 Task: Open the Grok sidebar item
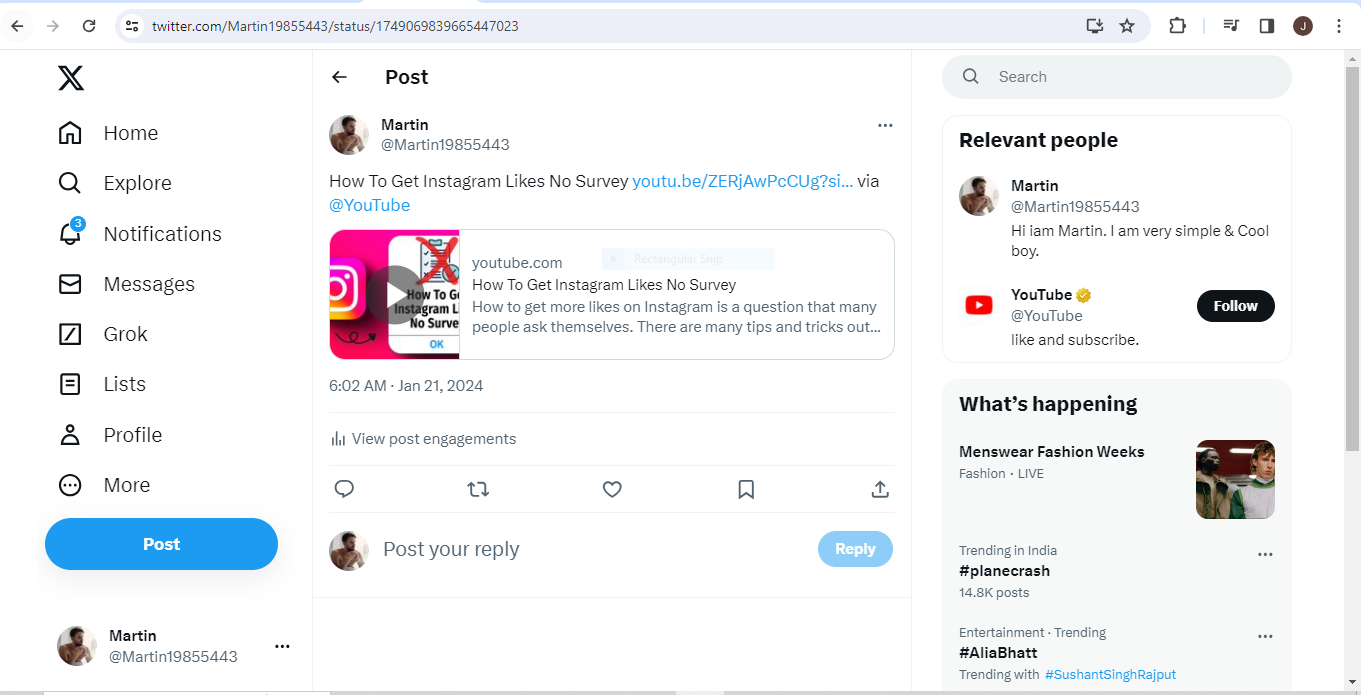tap(103, 334)
